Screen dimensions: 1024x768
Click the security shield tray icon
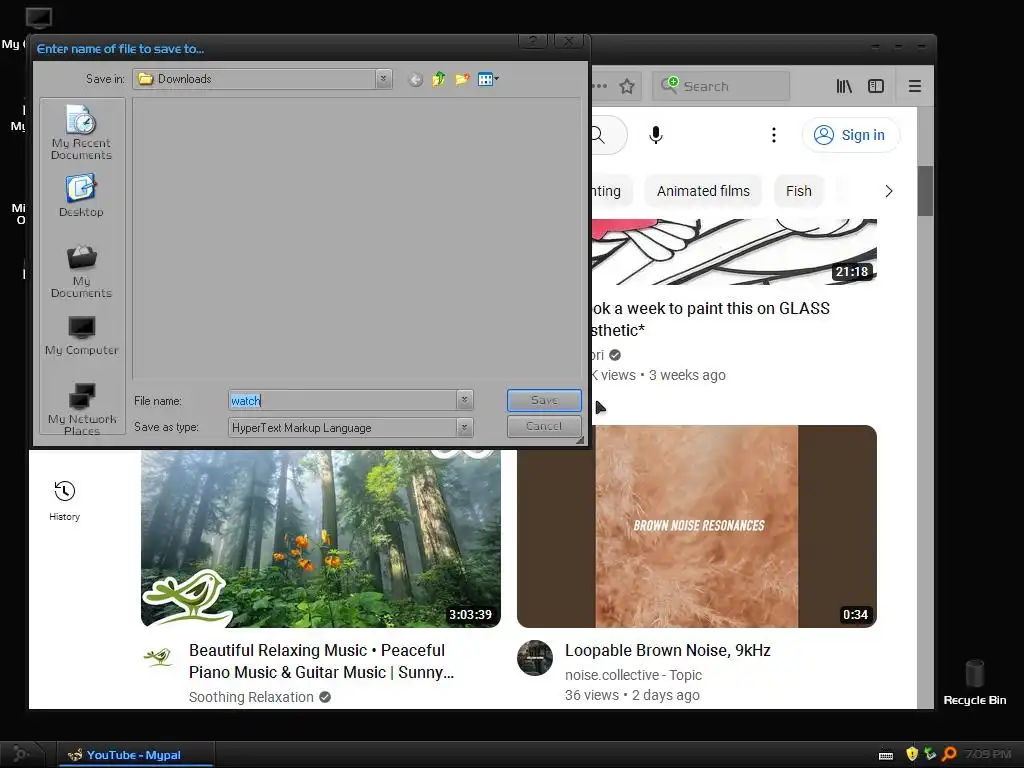(x=912, y=754)
